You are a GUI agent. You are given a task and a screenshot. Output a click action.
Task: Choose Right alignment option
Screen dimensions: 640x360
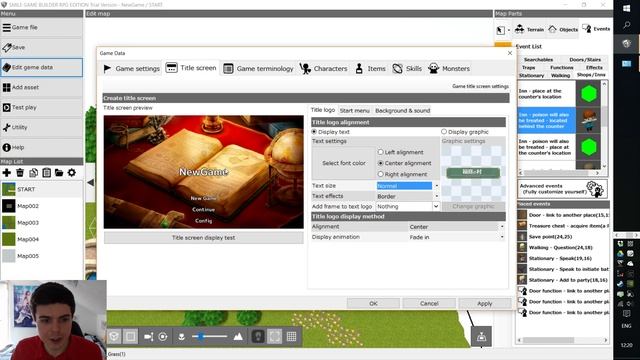380,174
